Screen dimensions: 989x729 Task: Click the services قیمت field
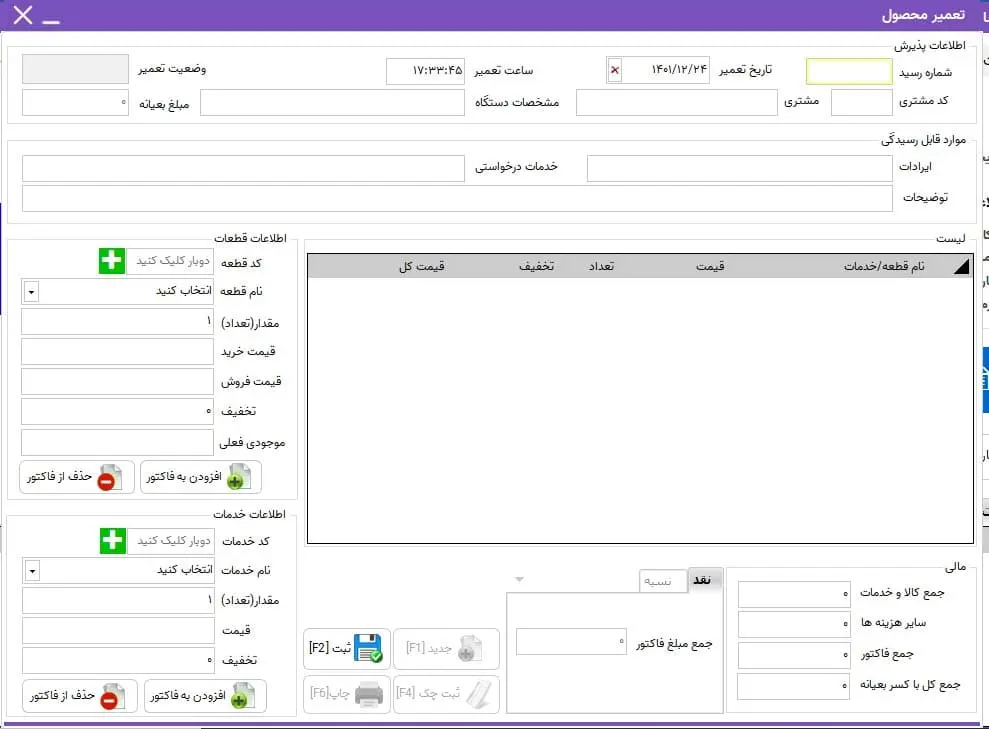(118, 631)
